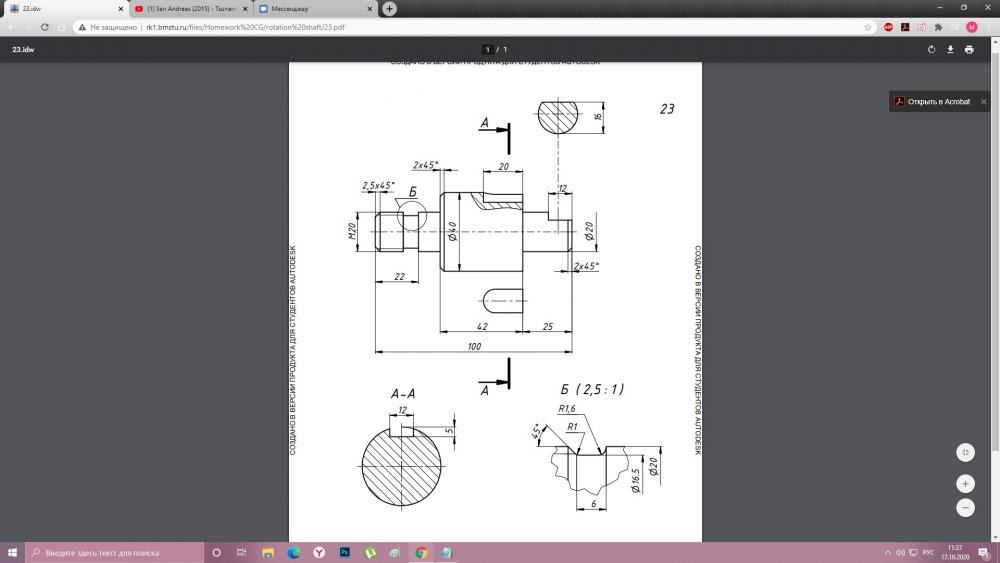Open Task View on the taskbar

point(241,552)
